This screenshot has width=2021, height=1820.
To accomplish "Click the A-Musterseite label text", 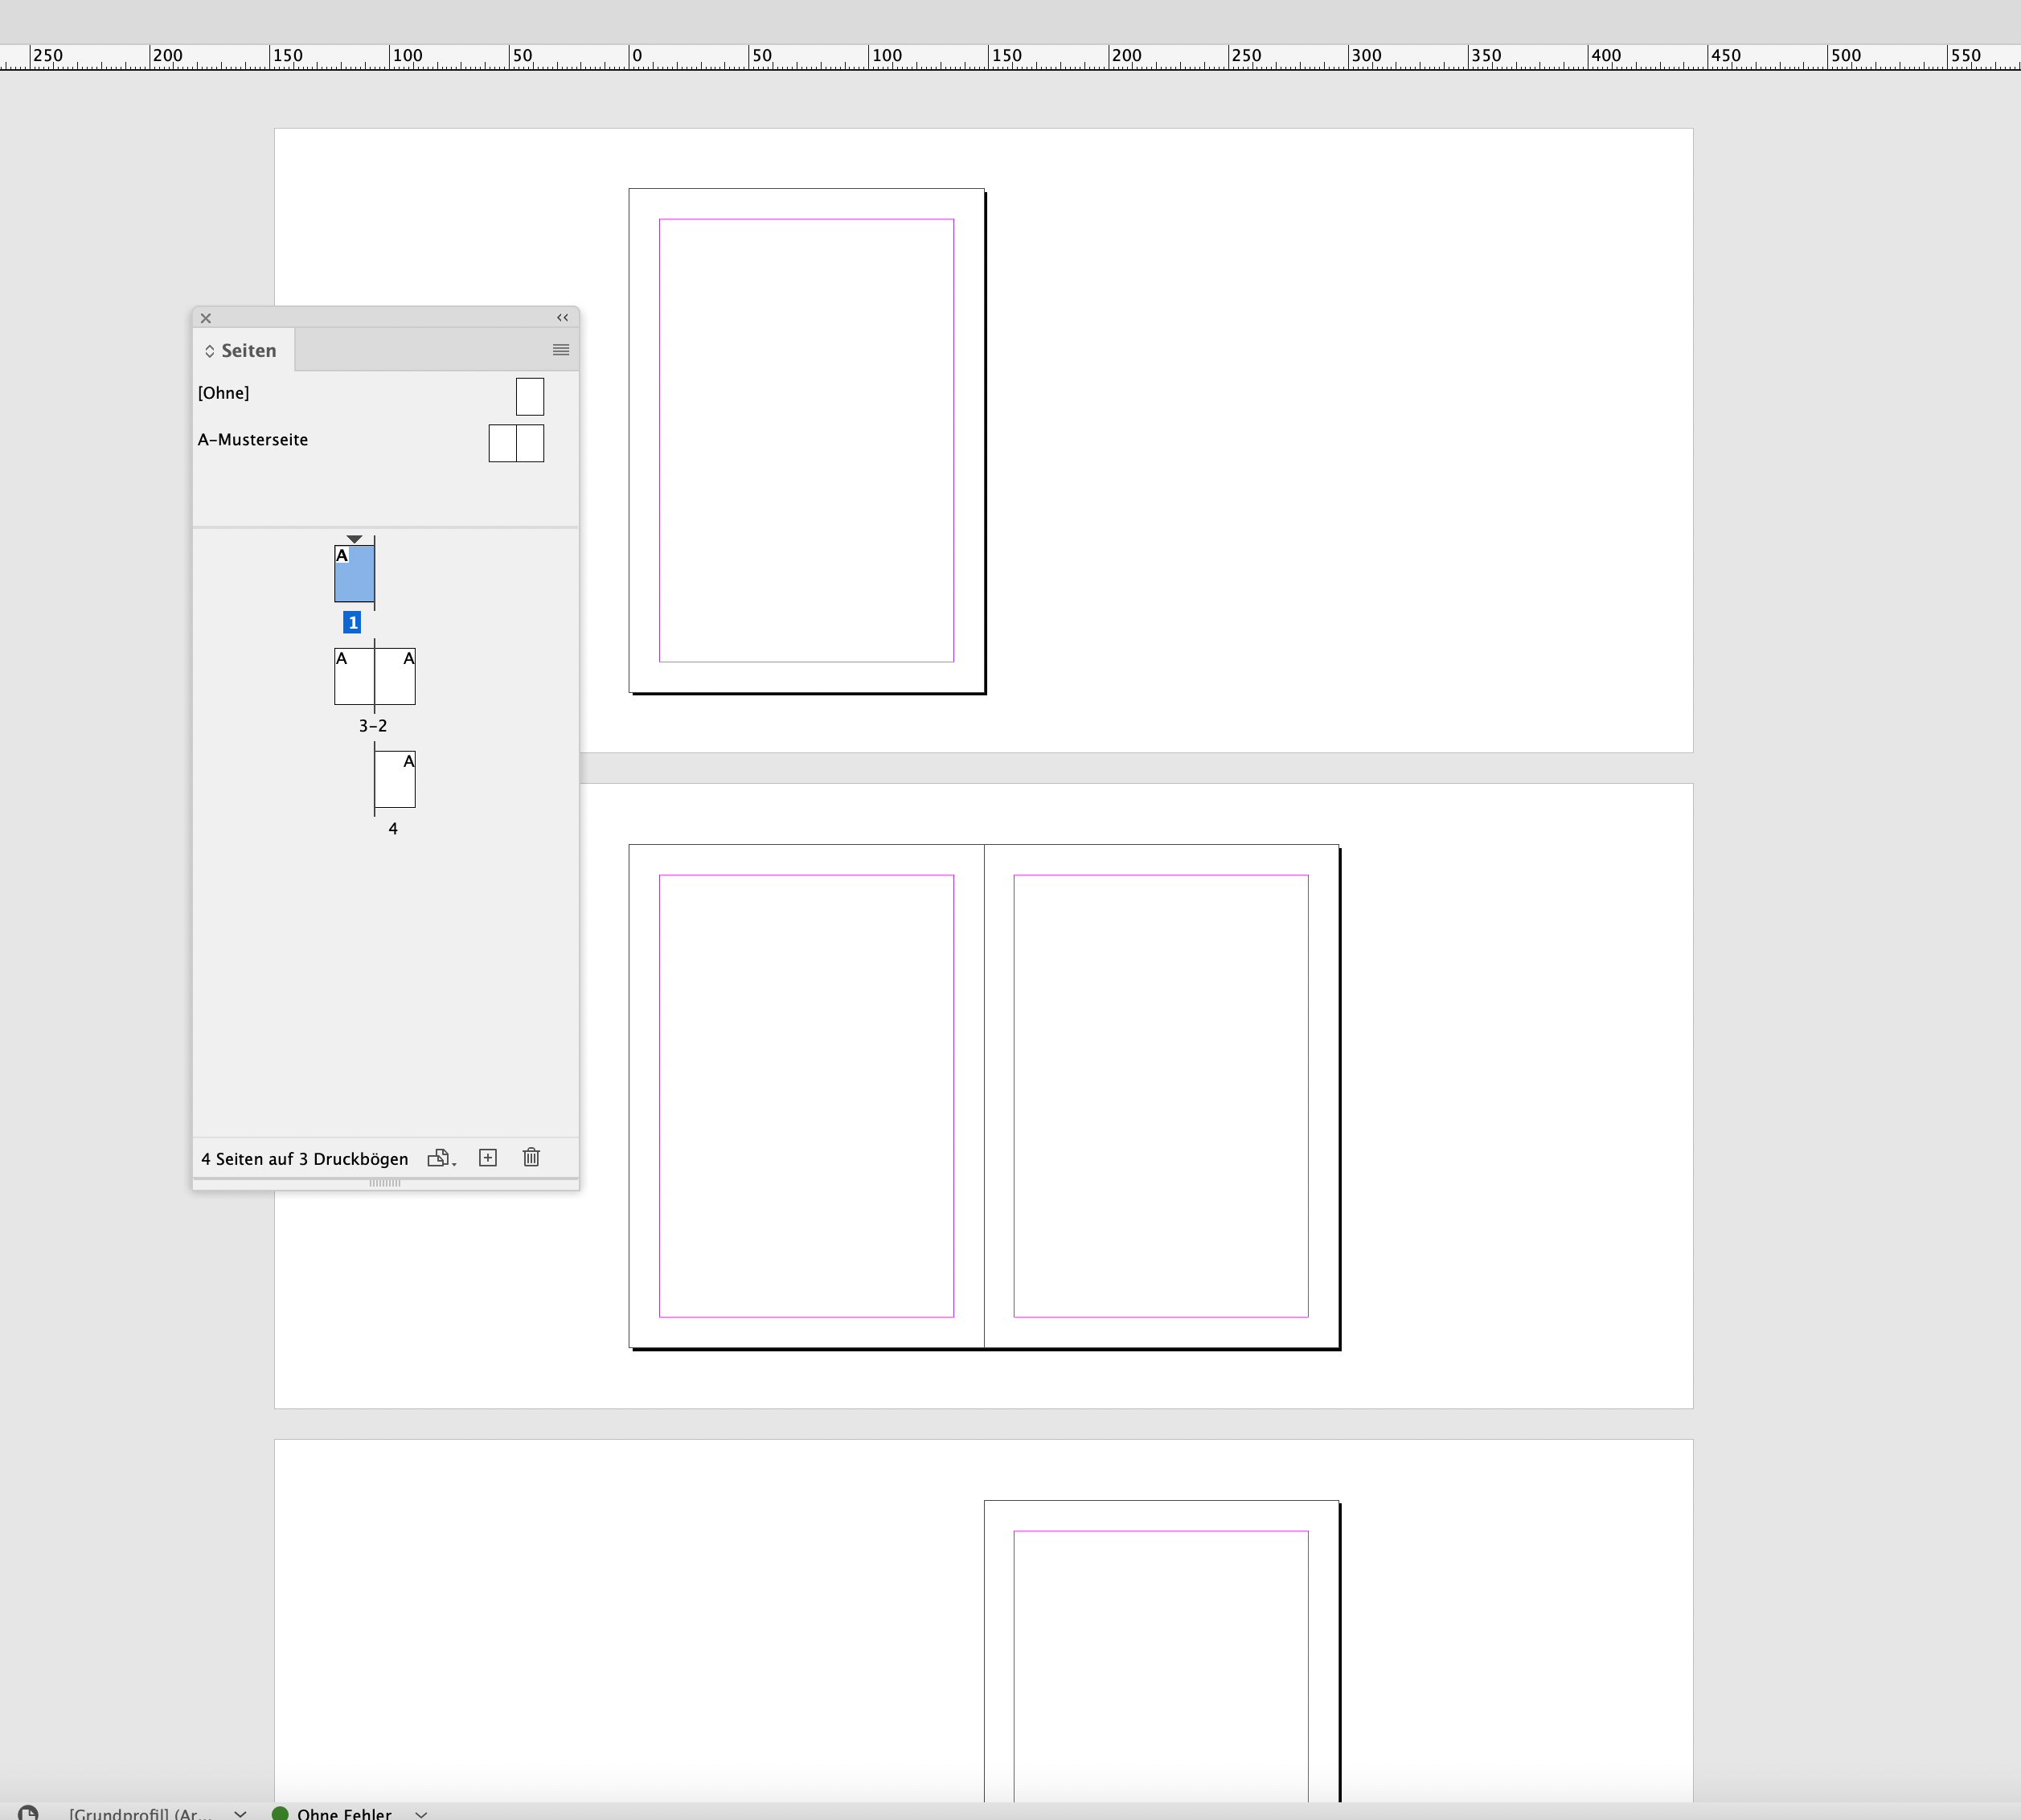I will (x=253, y=439).
